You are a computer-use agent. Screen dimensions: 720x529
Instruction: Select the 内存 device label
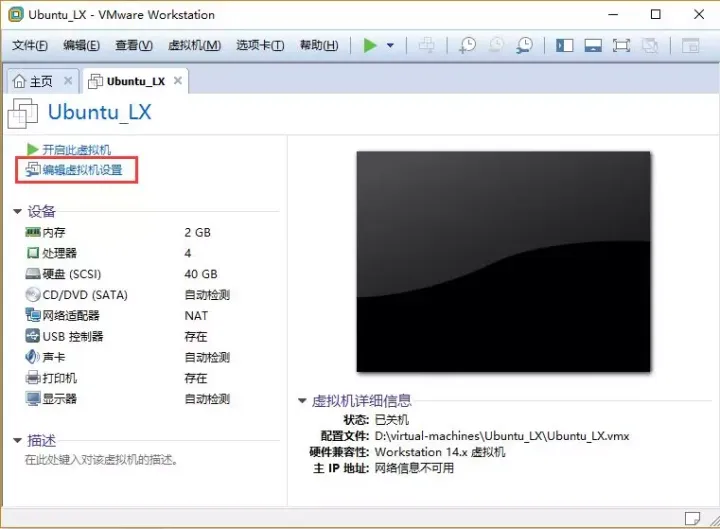pyautogui.click(x=54, y=232)
